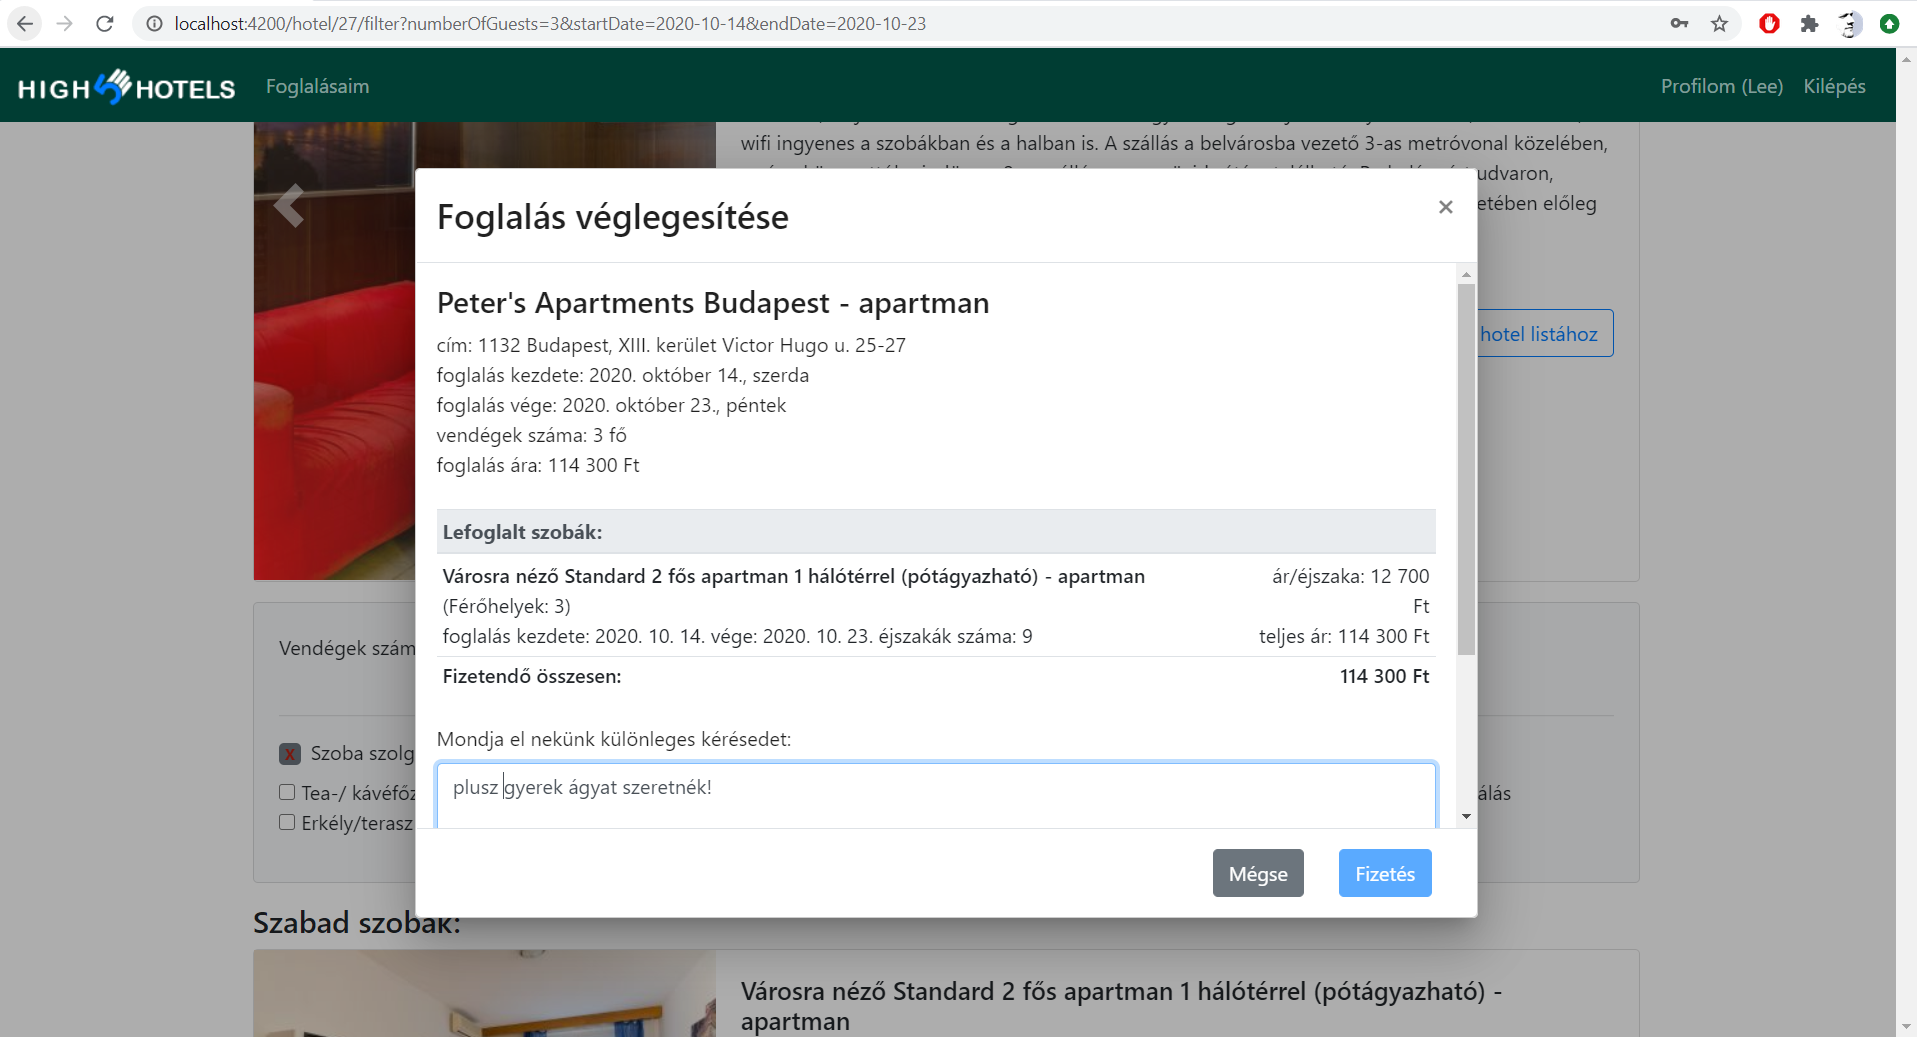Click the browser forward arrow

point(65,23)
